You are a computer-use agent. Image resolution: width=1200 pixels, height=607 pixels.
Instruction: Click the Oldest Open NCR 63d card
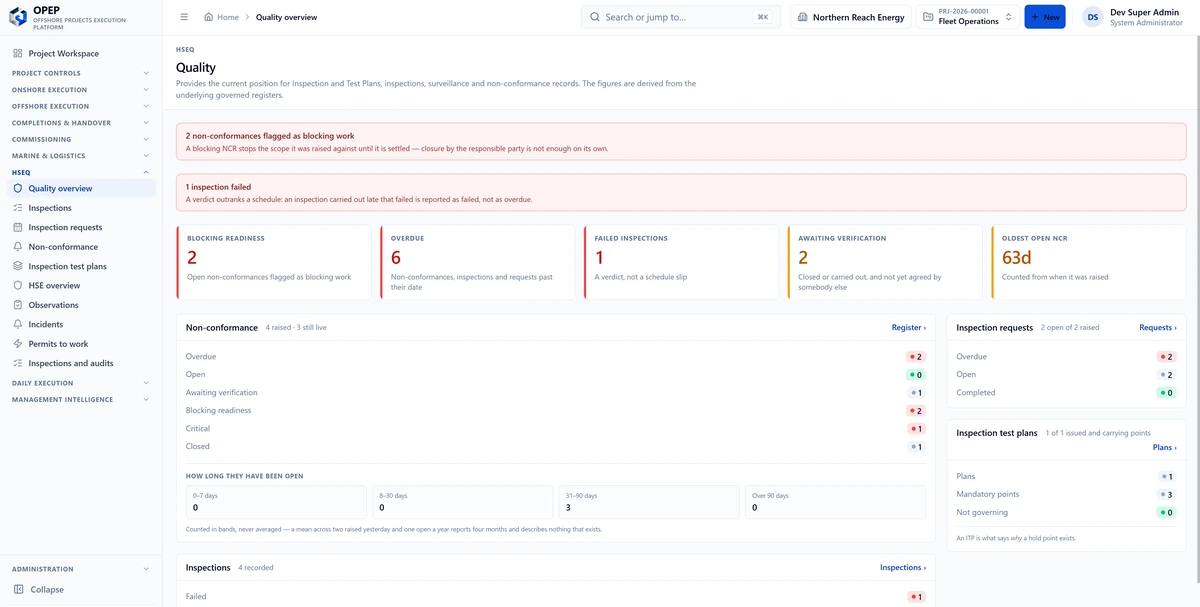[x=1088, y=262]
